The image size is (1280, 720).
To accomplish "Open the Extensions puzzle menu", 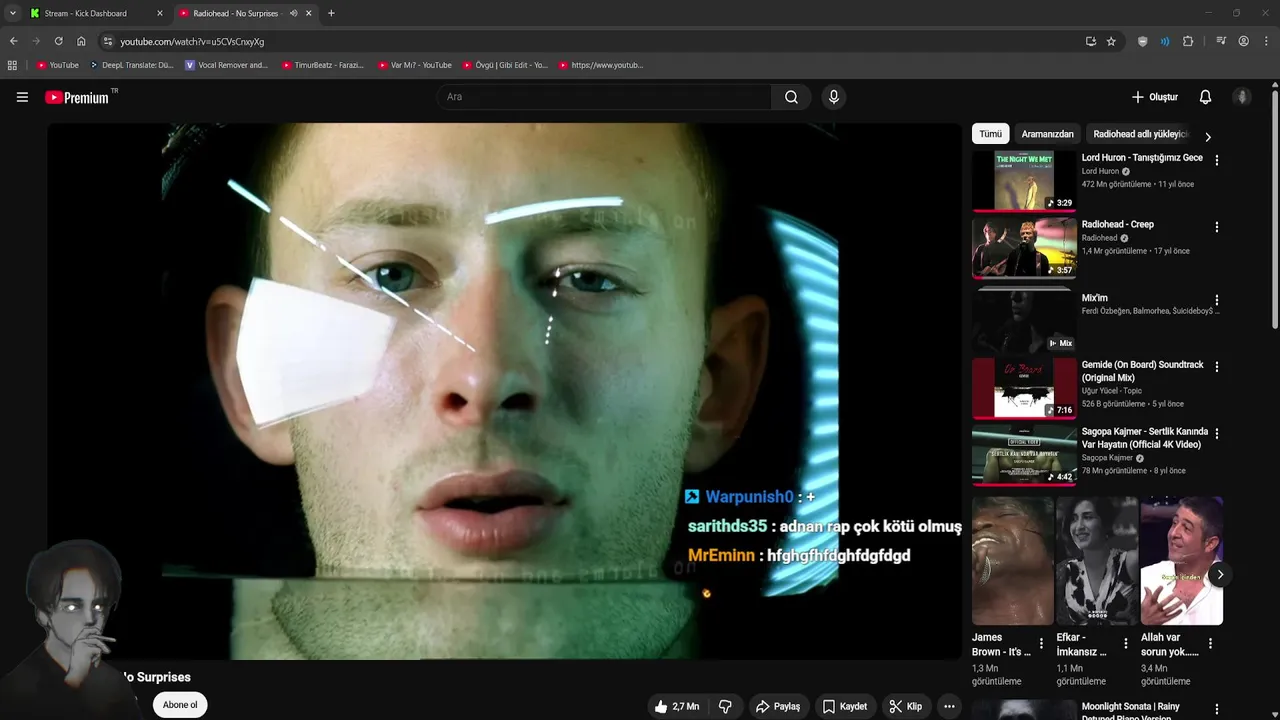I will tap(1188, 41).
